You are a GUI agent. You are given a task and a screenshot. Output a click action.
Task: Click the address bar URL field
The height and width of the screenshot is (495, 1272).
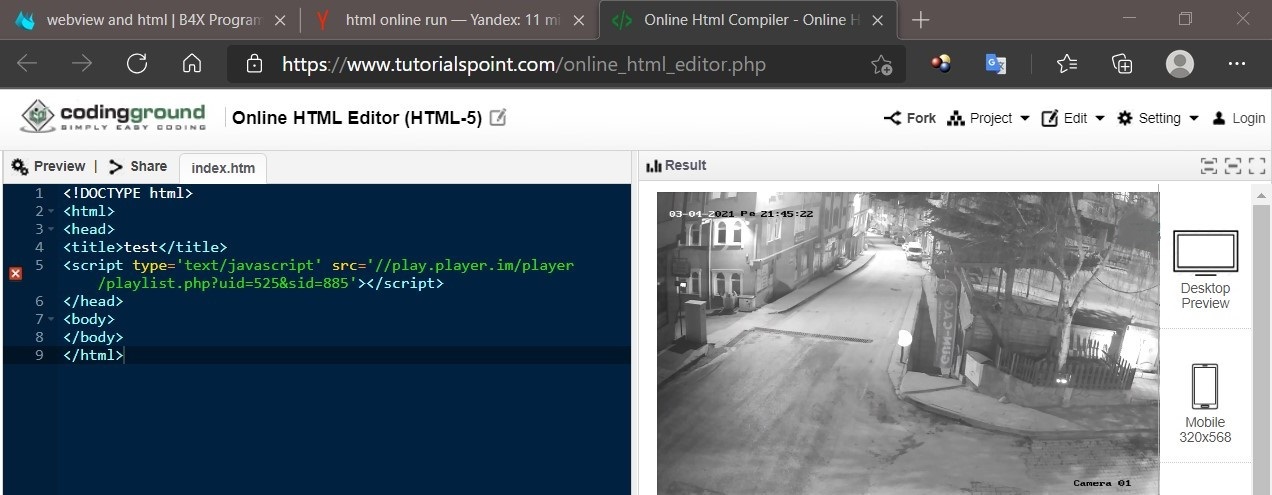[565, 64]
